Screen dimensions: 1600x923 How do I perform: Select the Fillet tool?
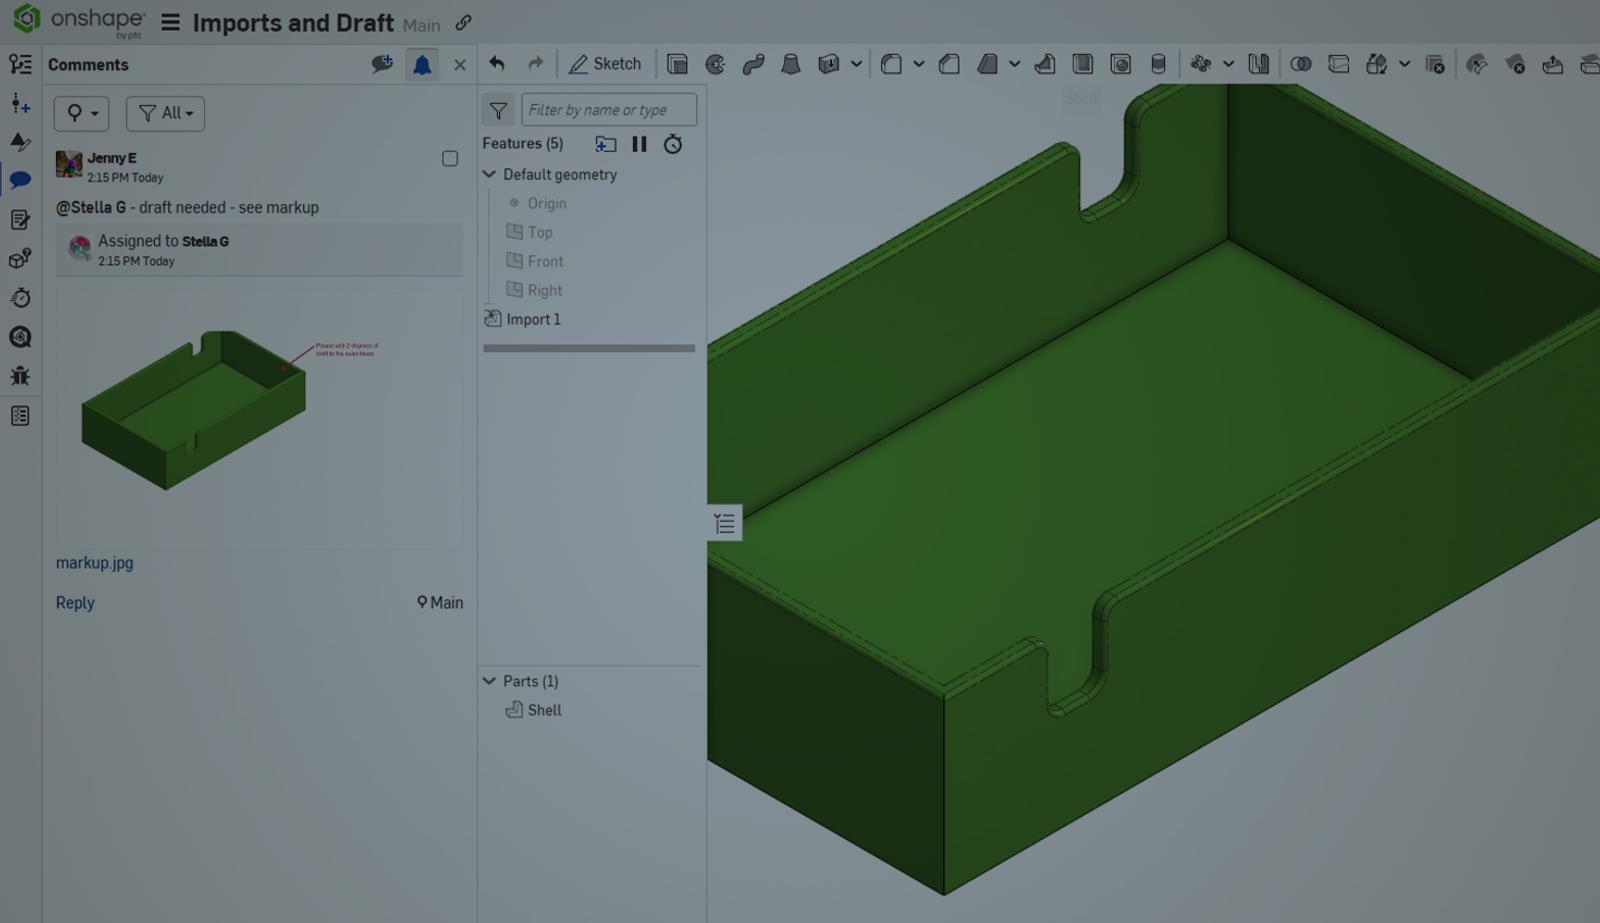tap(891, 63)
